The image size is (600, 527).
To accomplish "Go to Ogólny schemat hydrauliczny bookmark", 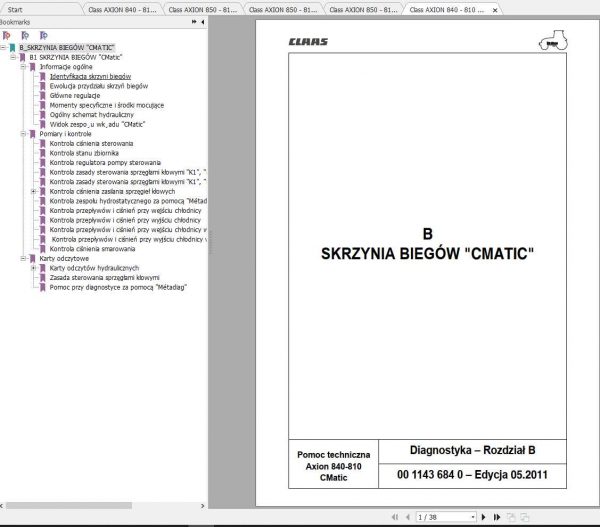I will click(x=92, y=115).
